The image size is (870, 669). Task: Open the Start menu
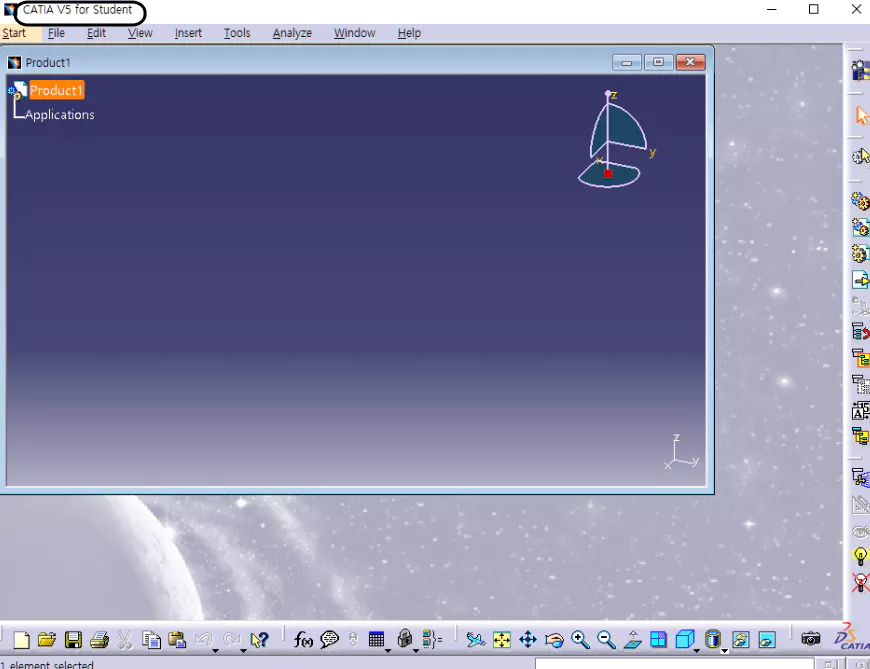point(14,33)
